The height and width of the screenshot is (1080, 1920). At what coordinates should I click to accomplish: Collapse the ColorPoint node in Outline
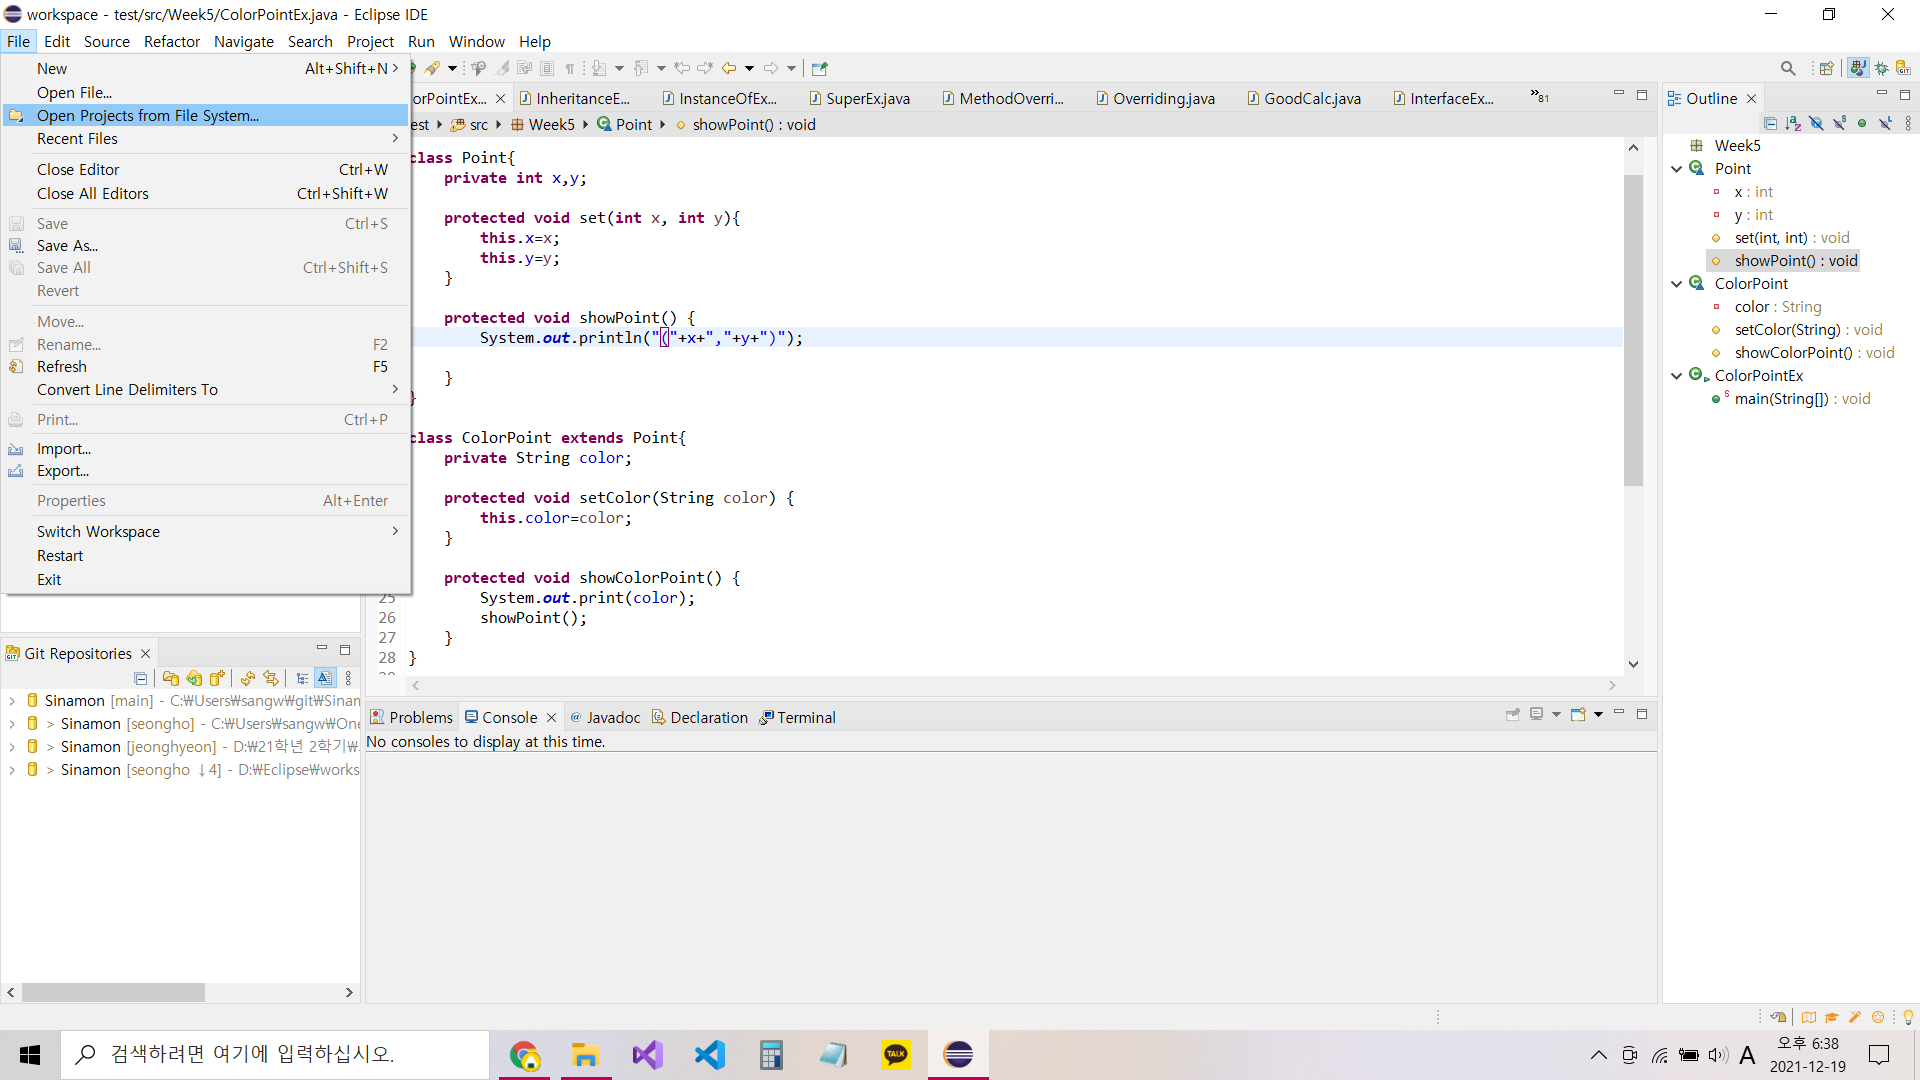click(x=1677, y=284)
